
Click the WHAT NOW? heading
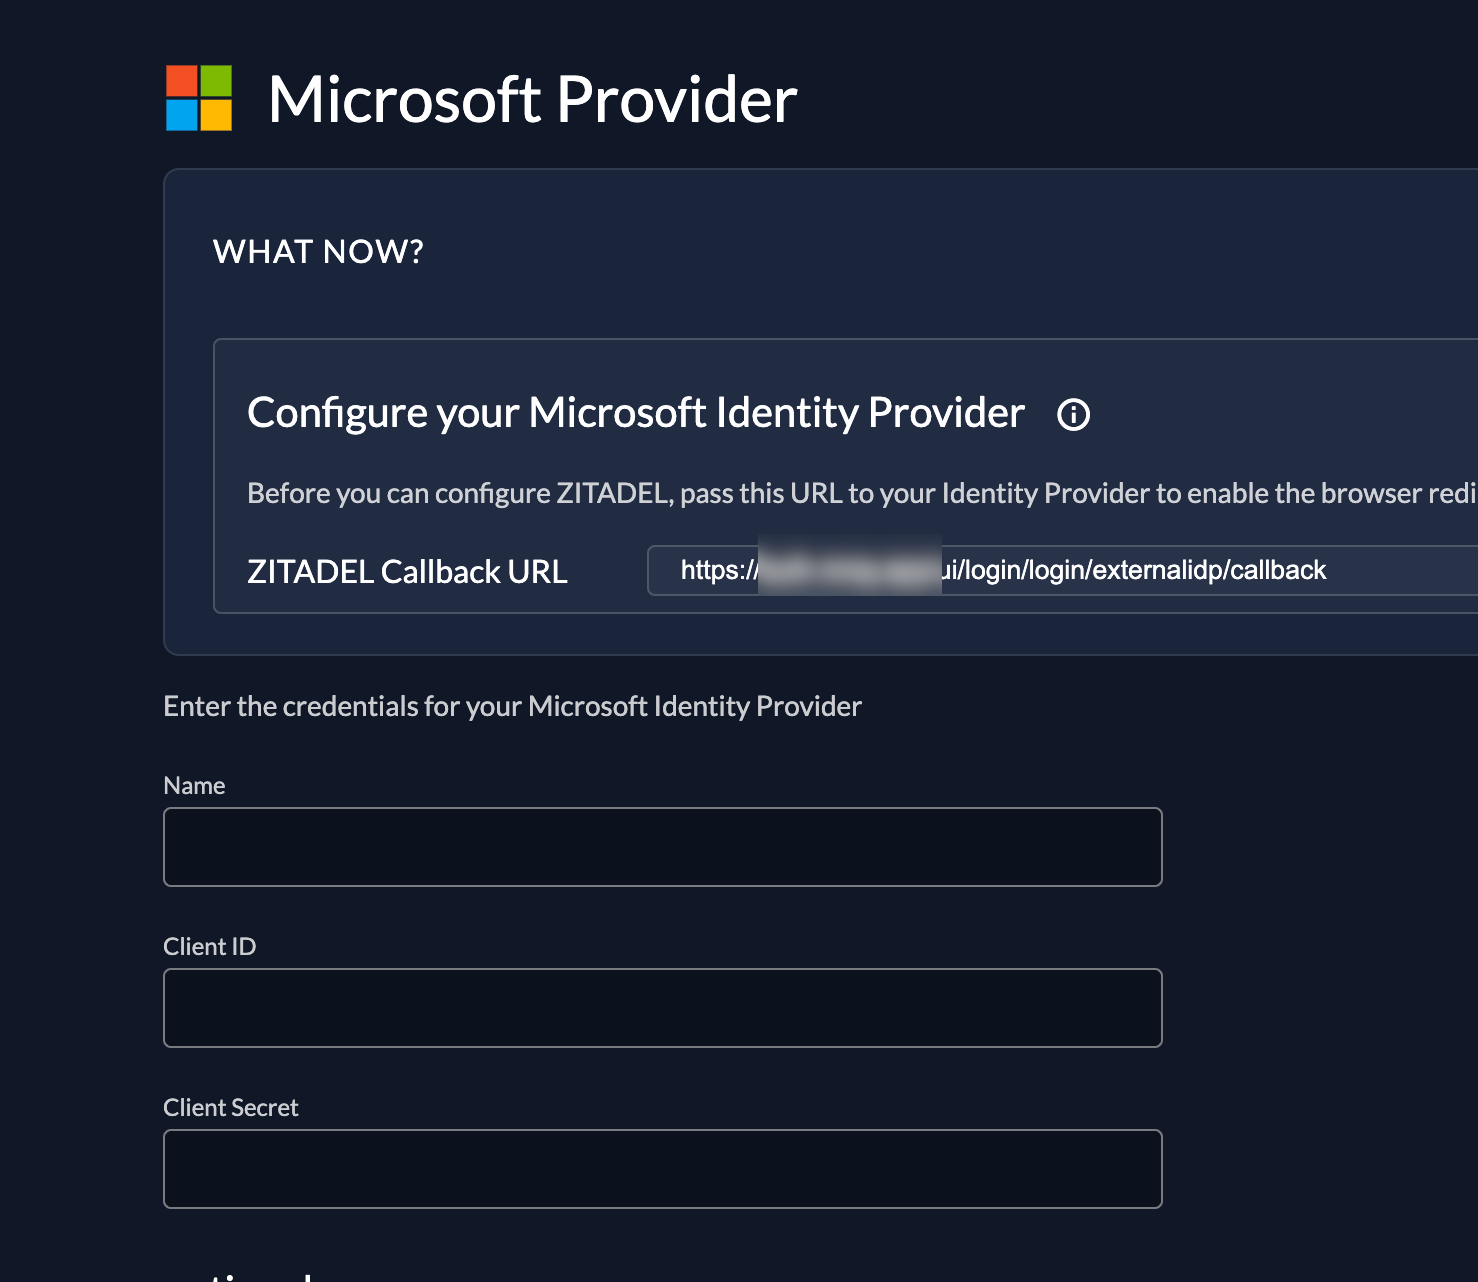[x=318, y=251]
